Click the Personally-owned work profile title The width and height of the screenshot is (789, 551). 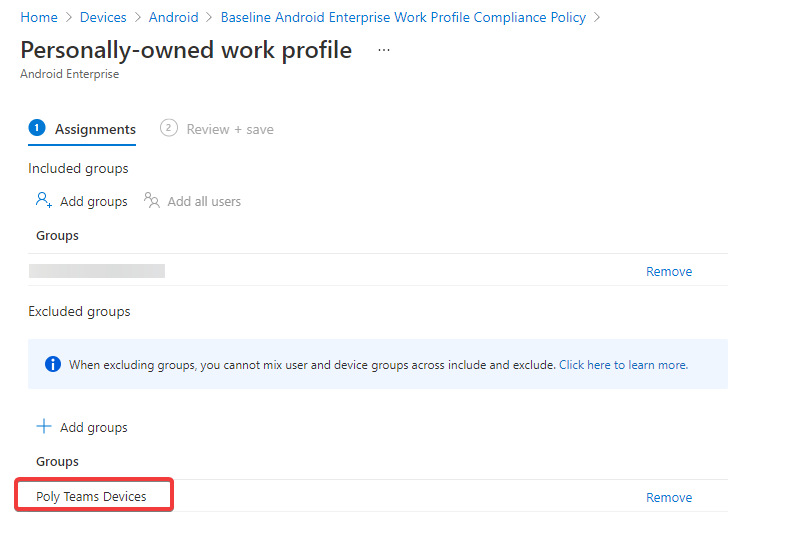point(186,50)
